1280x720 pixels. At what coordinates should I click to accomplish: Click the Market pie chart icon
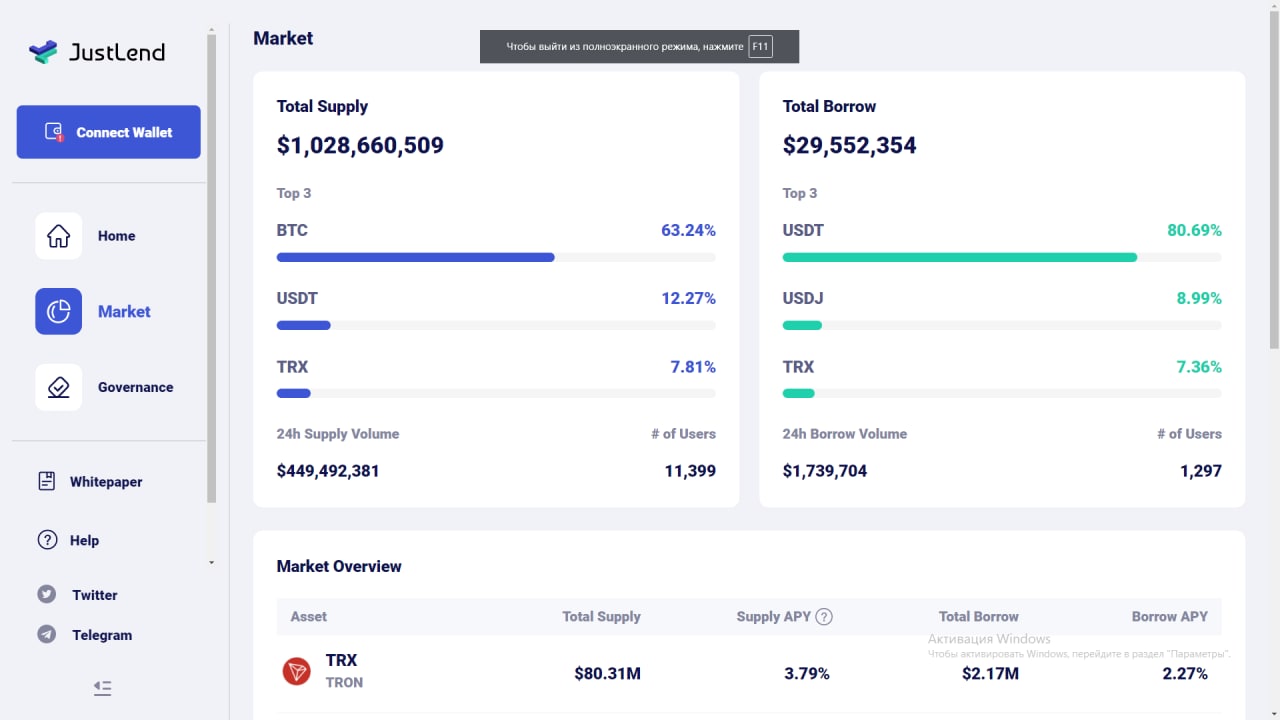pyautogui.click(x=59, y=311)
